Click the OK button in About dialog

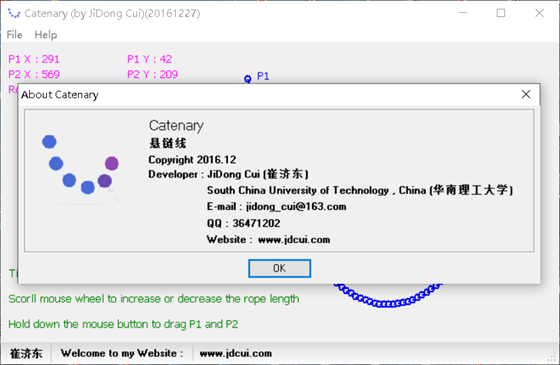(x=279, y=268)
